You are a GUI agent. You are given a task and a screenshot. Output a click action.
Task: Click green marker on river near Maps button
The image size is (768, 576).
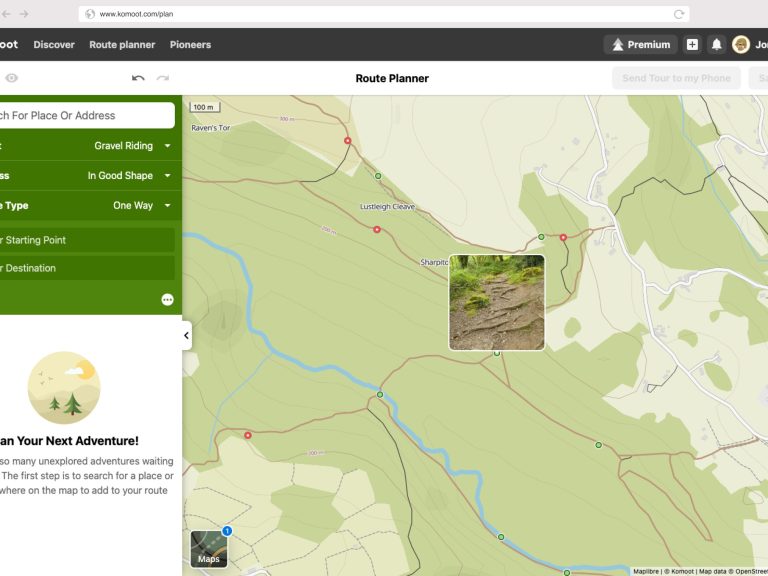501,537
